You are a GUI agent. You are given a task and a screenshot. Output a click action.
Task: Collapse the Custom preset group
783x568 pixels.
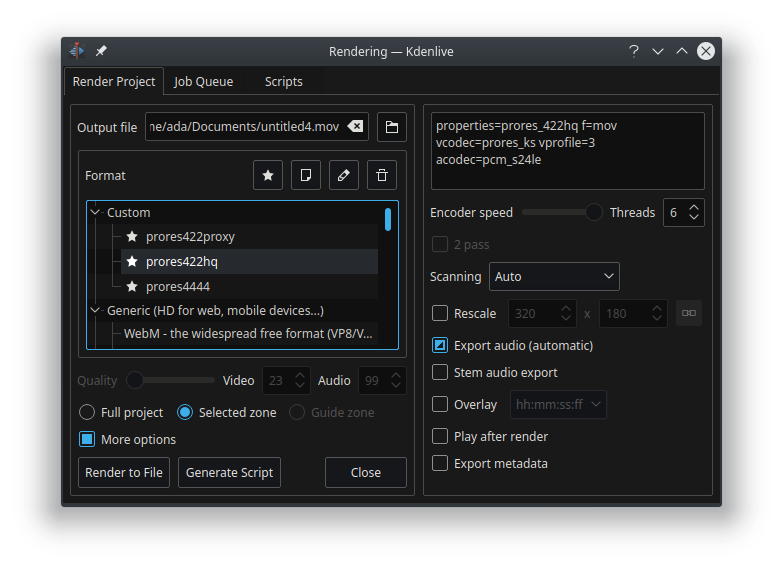click(x=94, y=212)
